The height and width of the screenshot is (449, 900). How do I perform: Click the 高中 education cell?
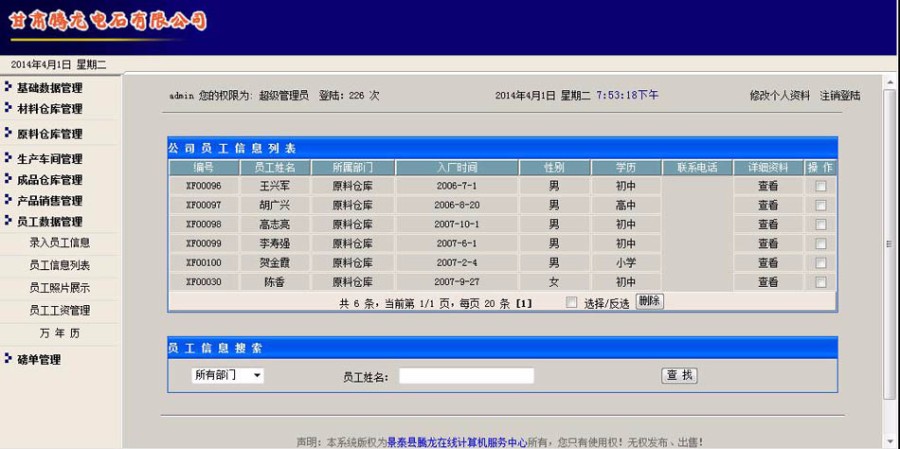click(x=626, y=205)
